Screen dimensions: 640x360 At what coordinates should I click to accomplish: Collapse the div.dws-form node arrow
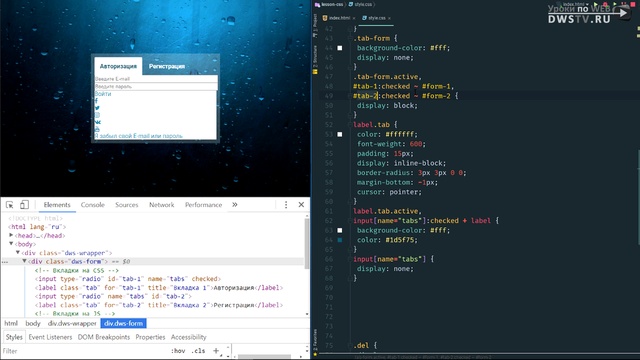point(24,261)
